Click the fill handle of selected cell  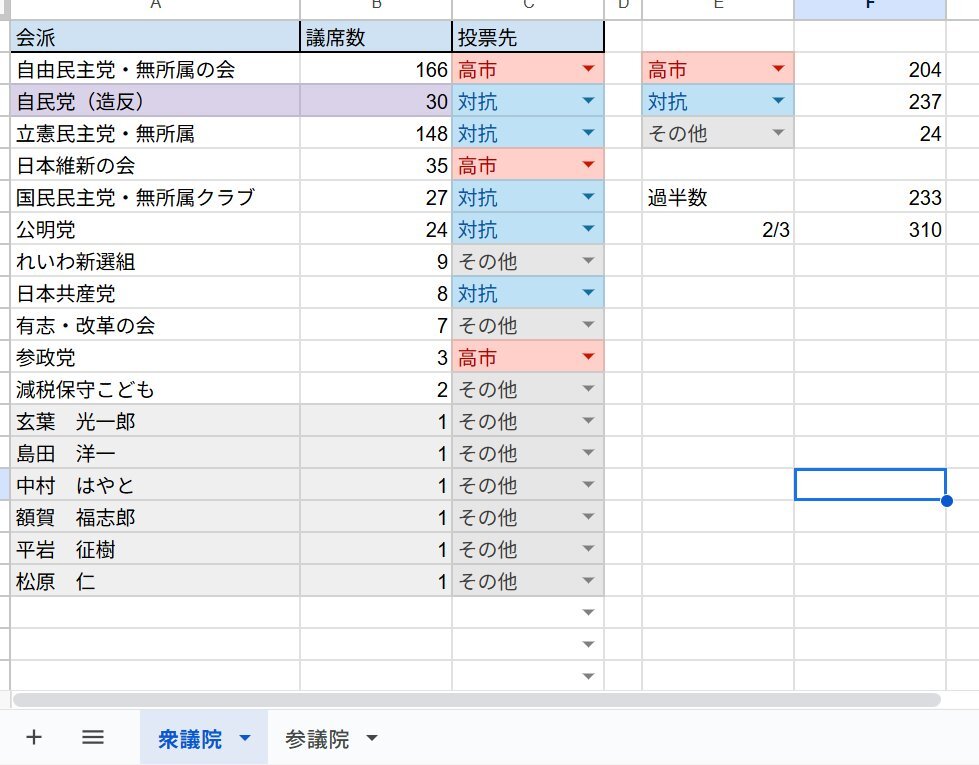pos(946,500)
